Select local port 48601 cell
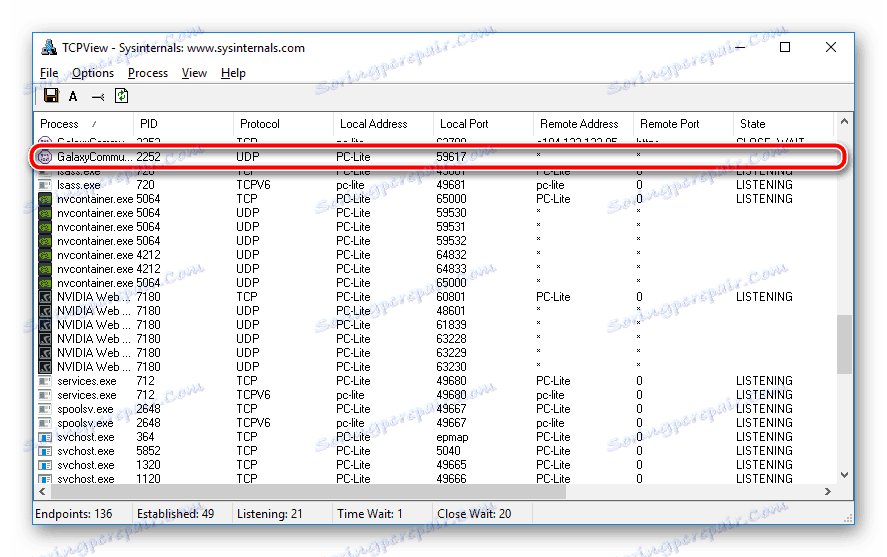 click(x=451, y=311)
